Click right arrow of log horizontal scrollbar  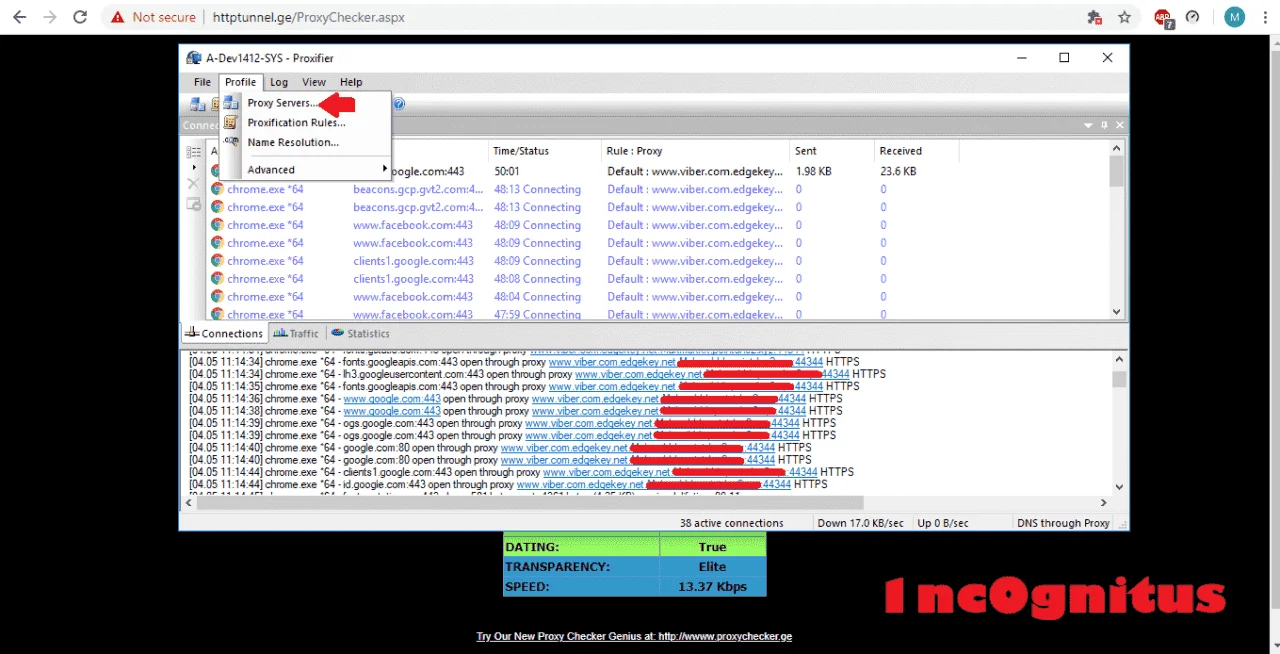click(1104, 502)
